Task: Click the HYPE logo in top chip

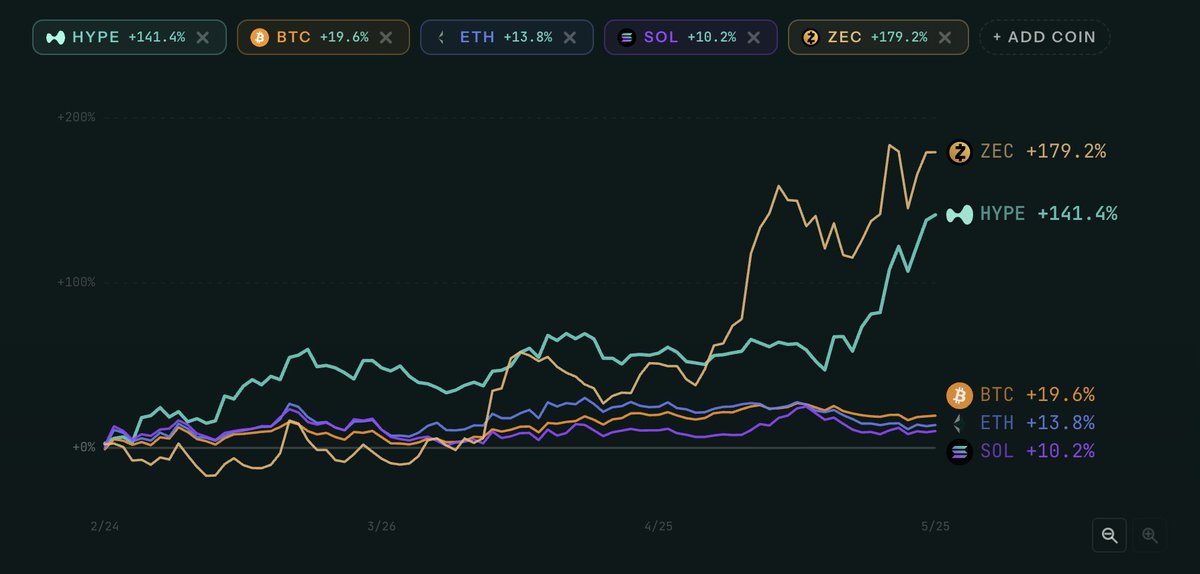Action: pyautogui.click(x=56, y=37)
